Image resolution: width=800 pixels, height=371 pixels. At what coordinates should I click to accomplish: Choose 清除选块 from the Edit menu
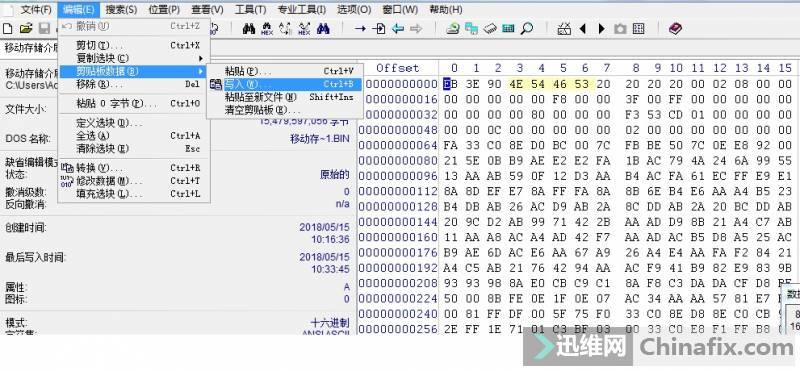[134, 149]
